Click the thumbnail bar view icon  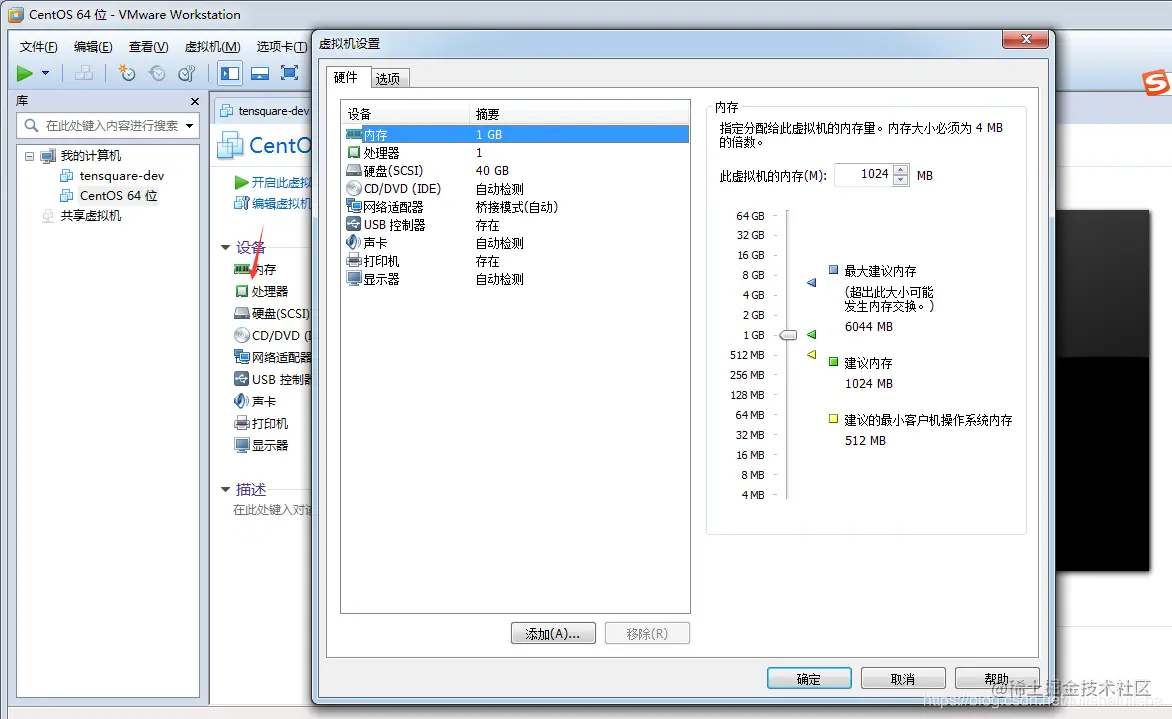[259, 73]
